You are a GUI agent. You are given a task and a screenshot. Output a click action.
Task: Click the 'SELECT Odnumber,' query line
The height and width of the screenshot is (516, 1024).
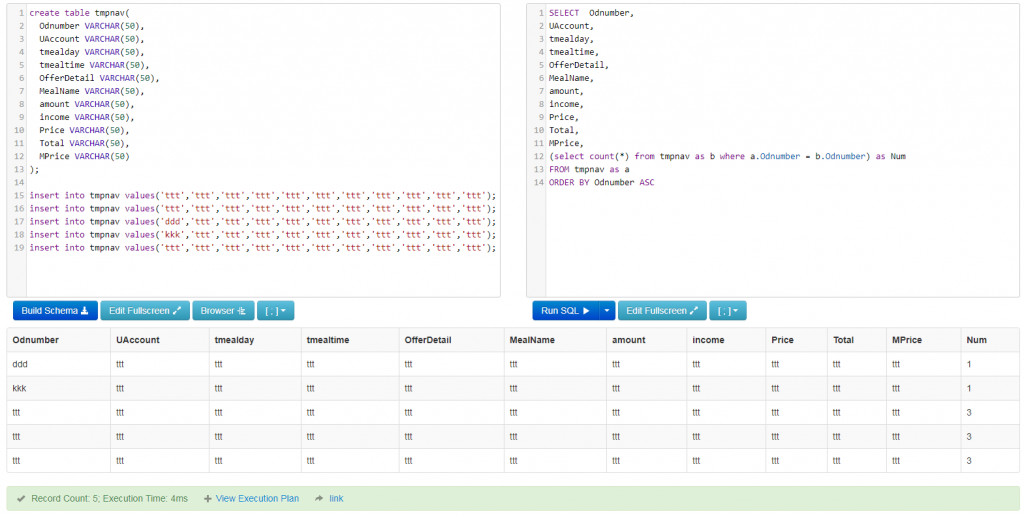click(592, 13)
